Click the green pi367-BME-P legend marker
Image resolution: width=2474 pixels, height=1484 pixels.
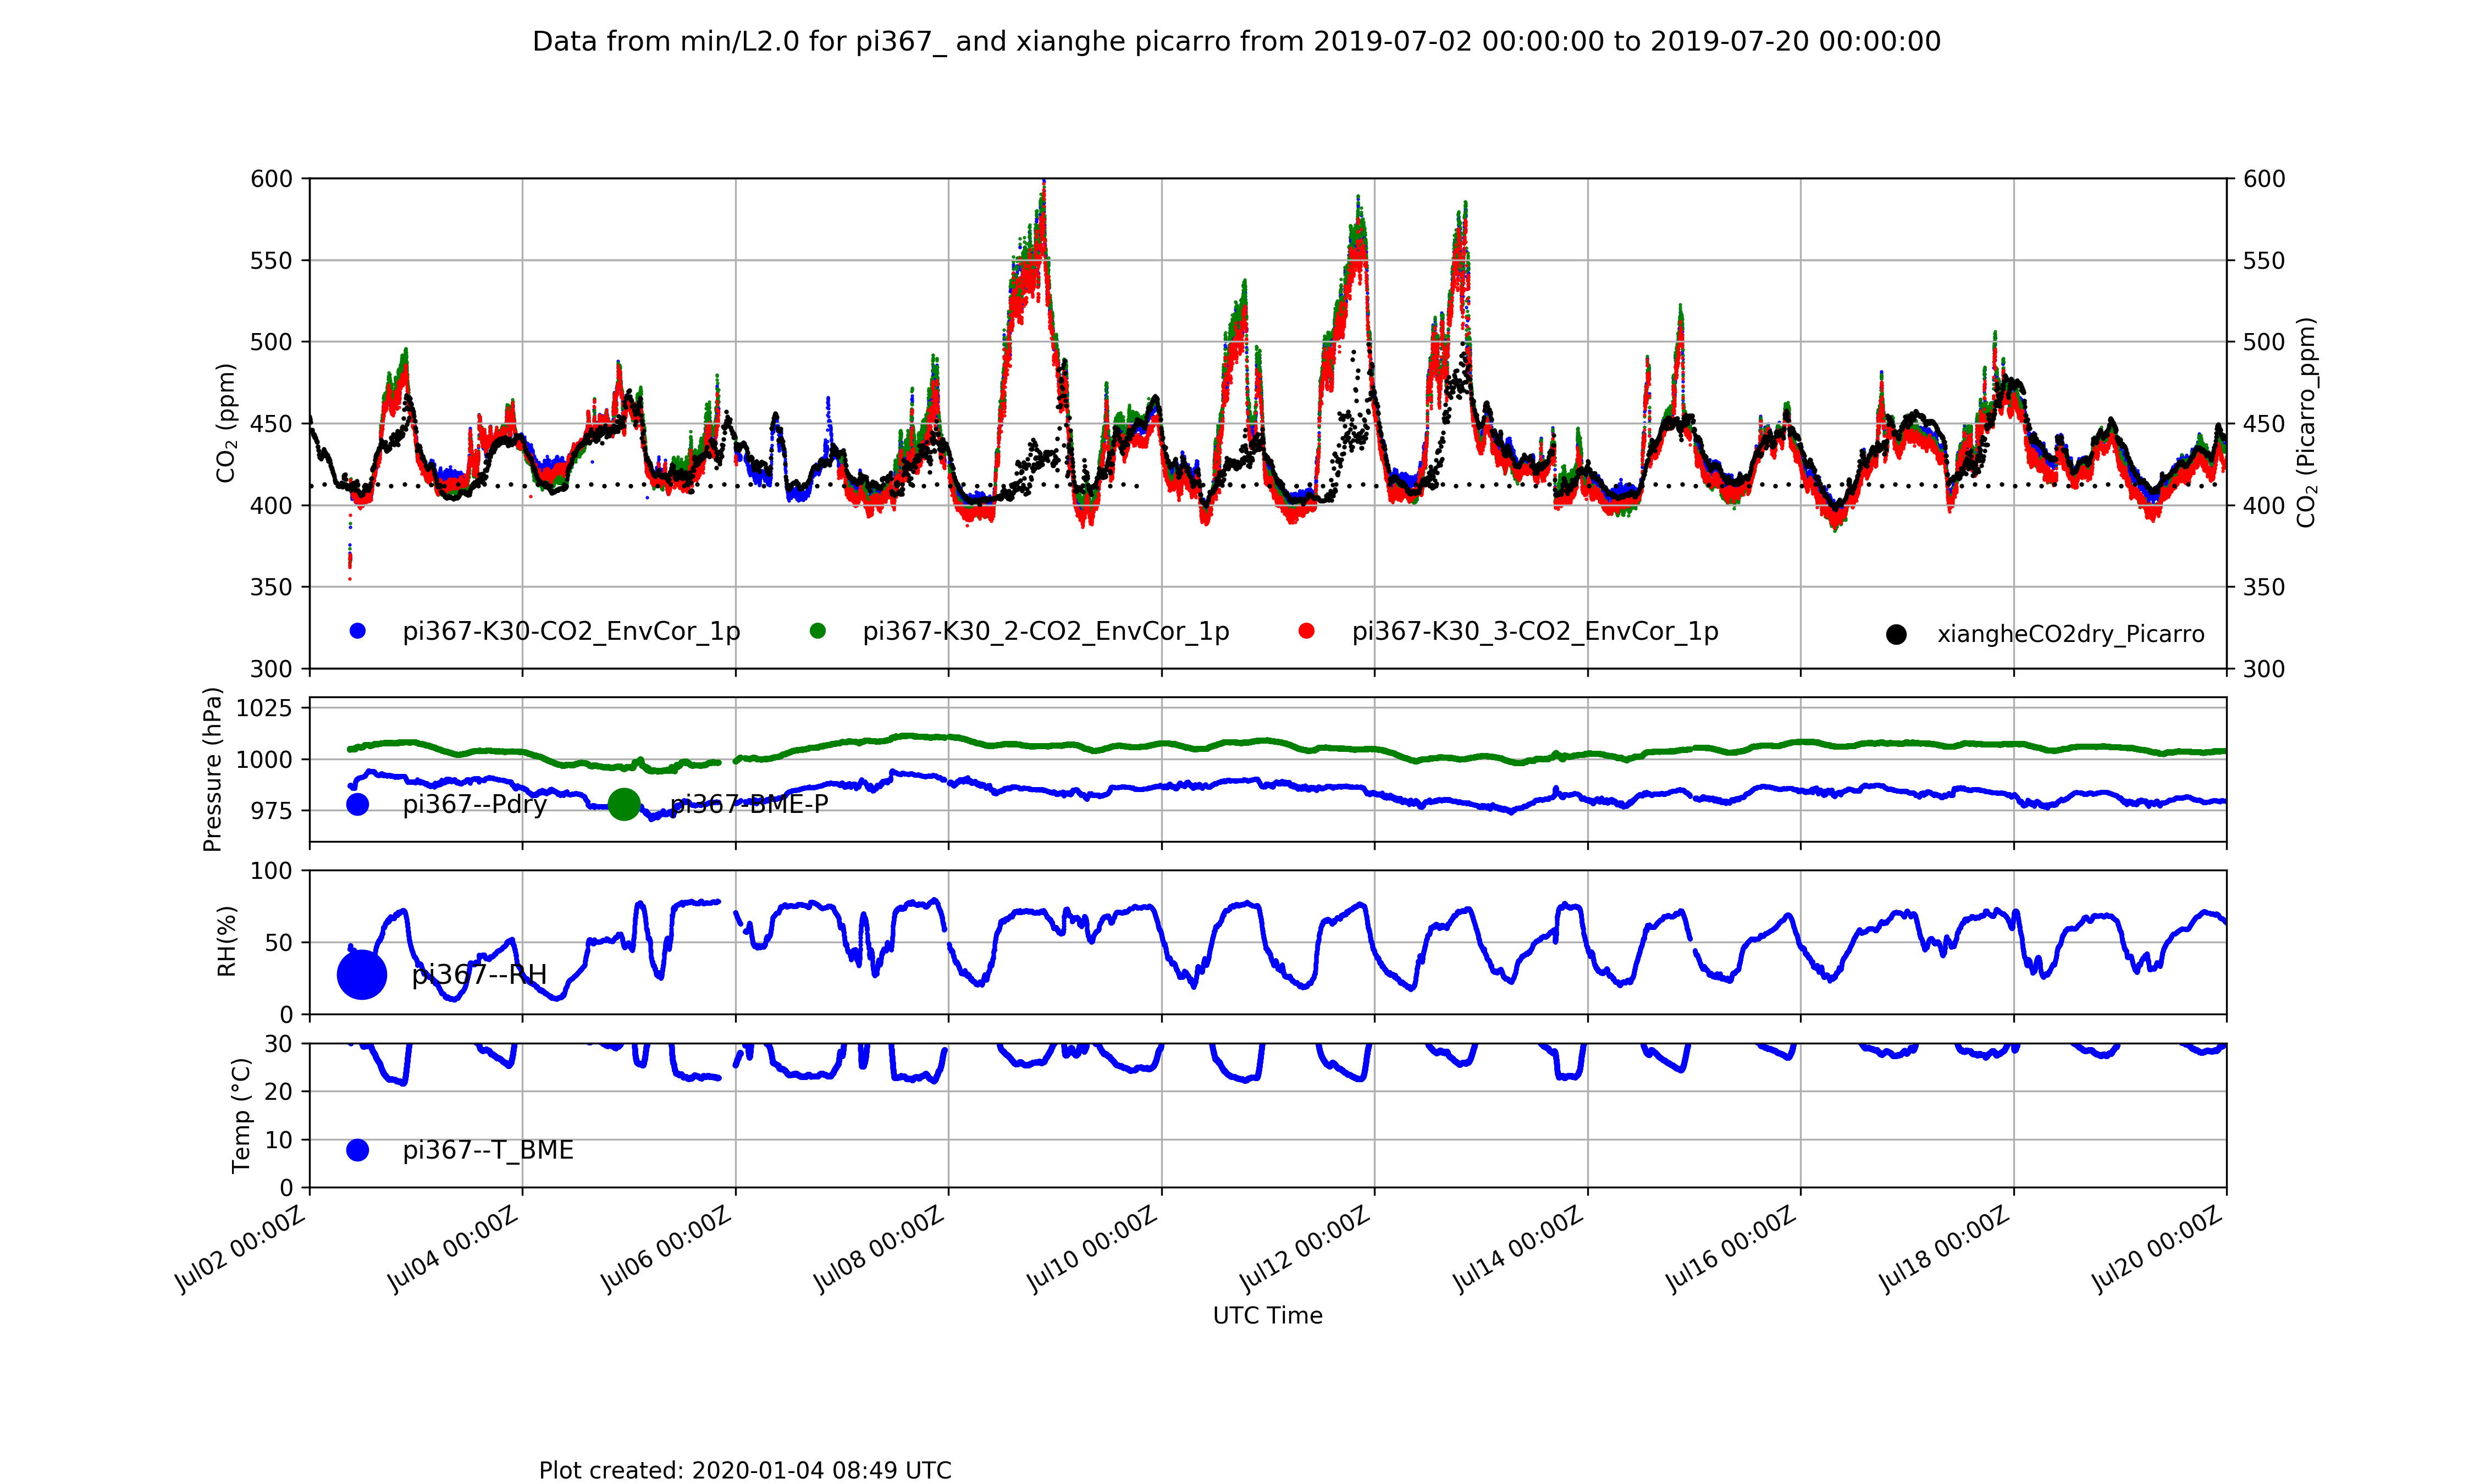tap(624, 804)
